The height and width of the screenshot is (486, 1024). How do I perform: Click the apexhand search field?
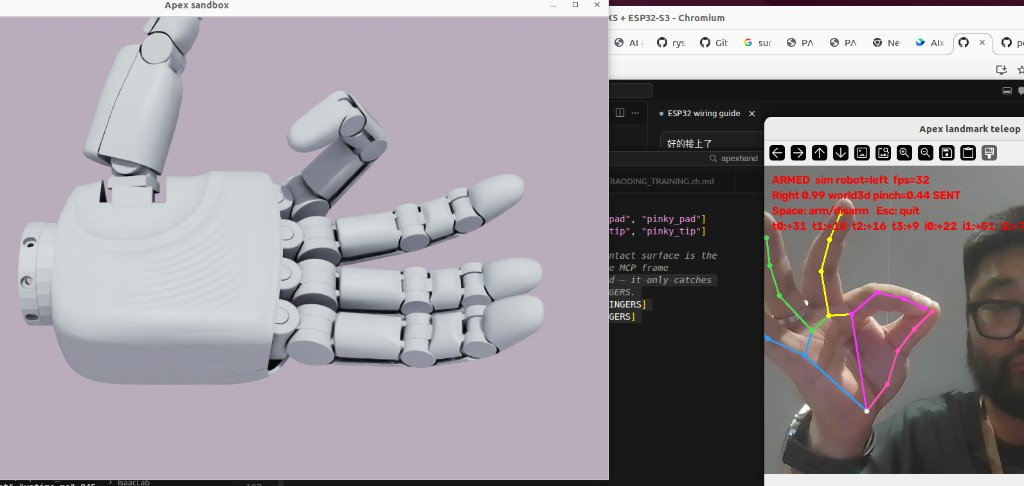pyautogui.click(x=735, y=158)
